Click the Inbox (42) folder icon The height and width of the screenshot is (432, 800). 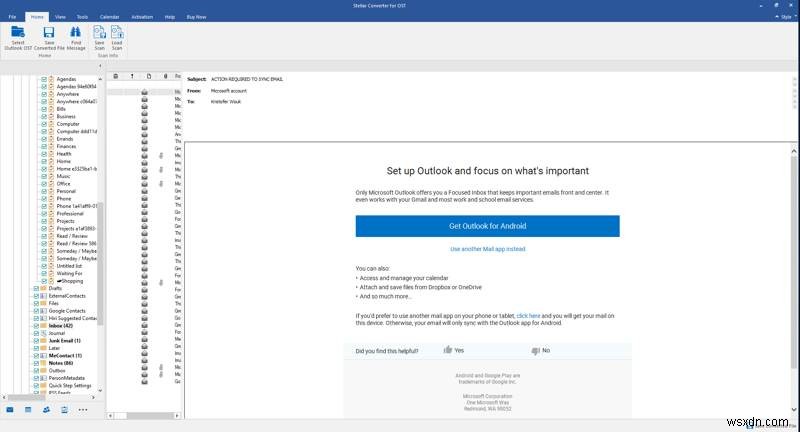[43, 325]
